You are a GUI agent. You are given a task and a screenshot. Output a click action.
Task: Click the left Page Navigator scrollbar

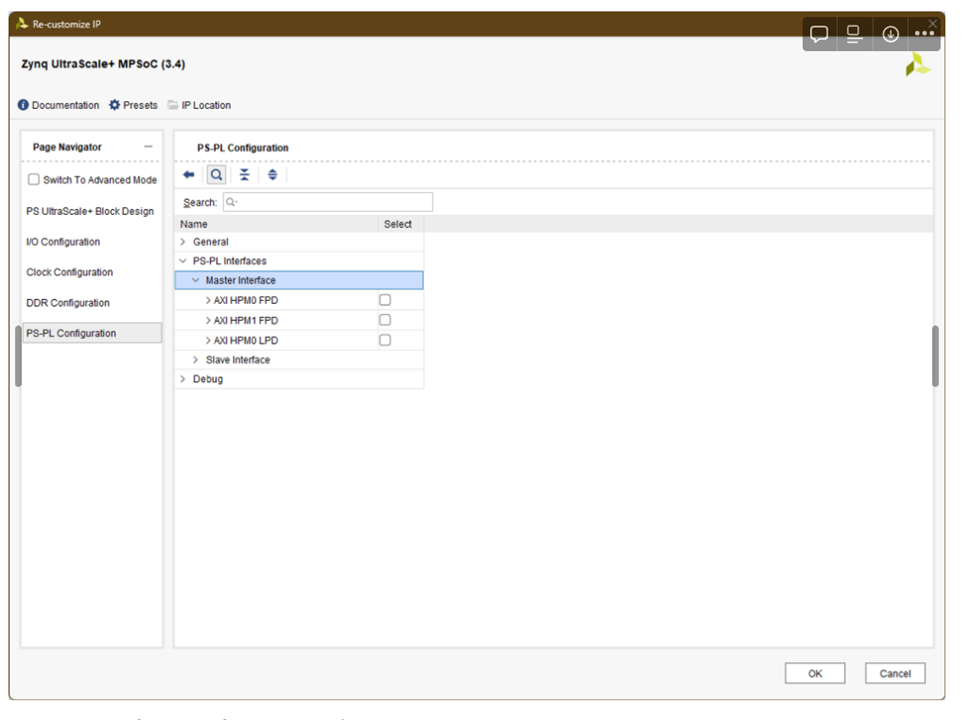point(19,355)
